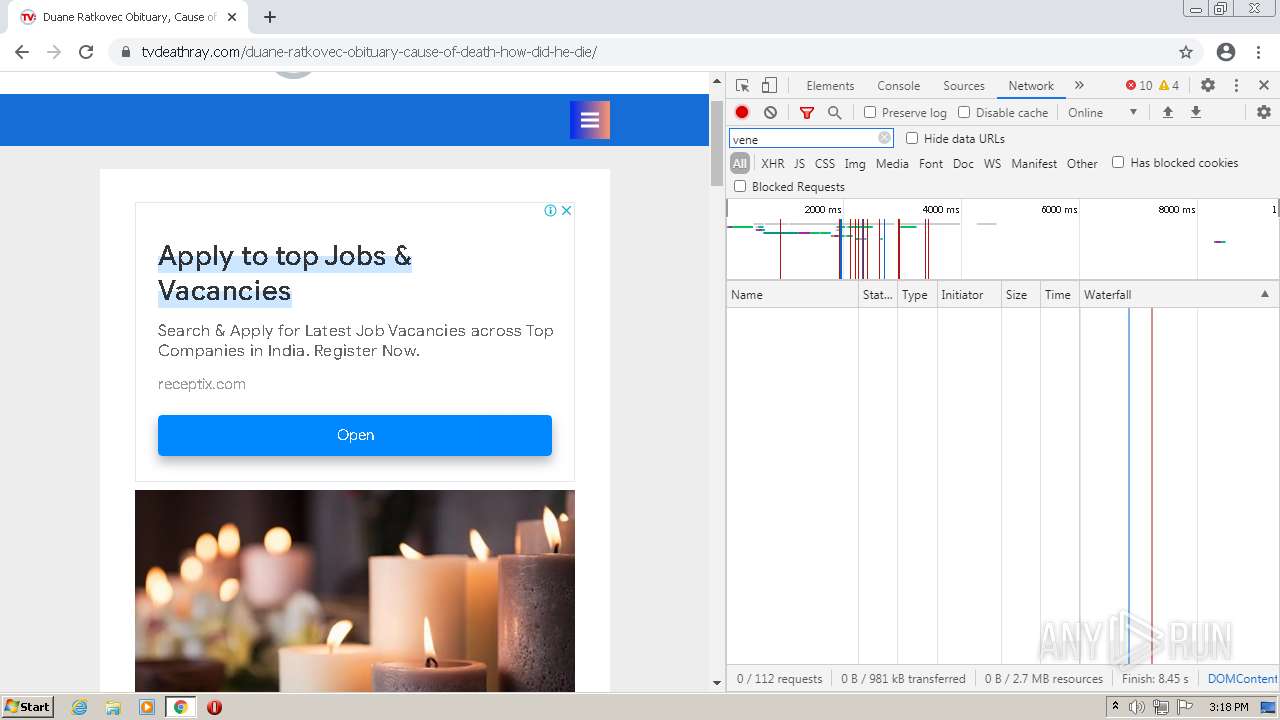Open the Chrome three-dot menu
The image size is (1280, 720).
(1258, 52)
